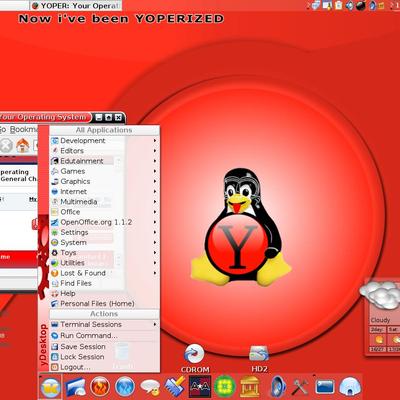The width and height of the screenshot is (400, 400).
Task: Launch the blue folder file manager dock icon
Action: click(76, 387)
